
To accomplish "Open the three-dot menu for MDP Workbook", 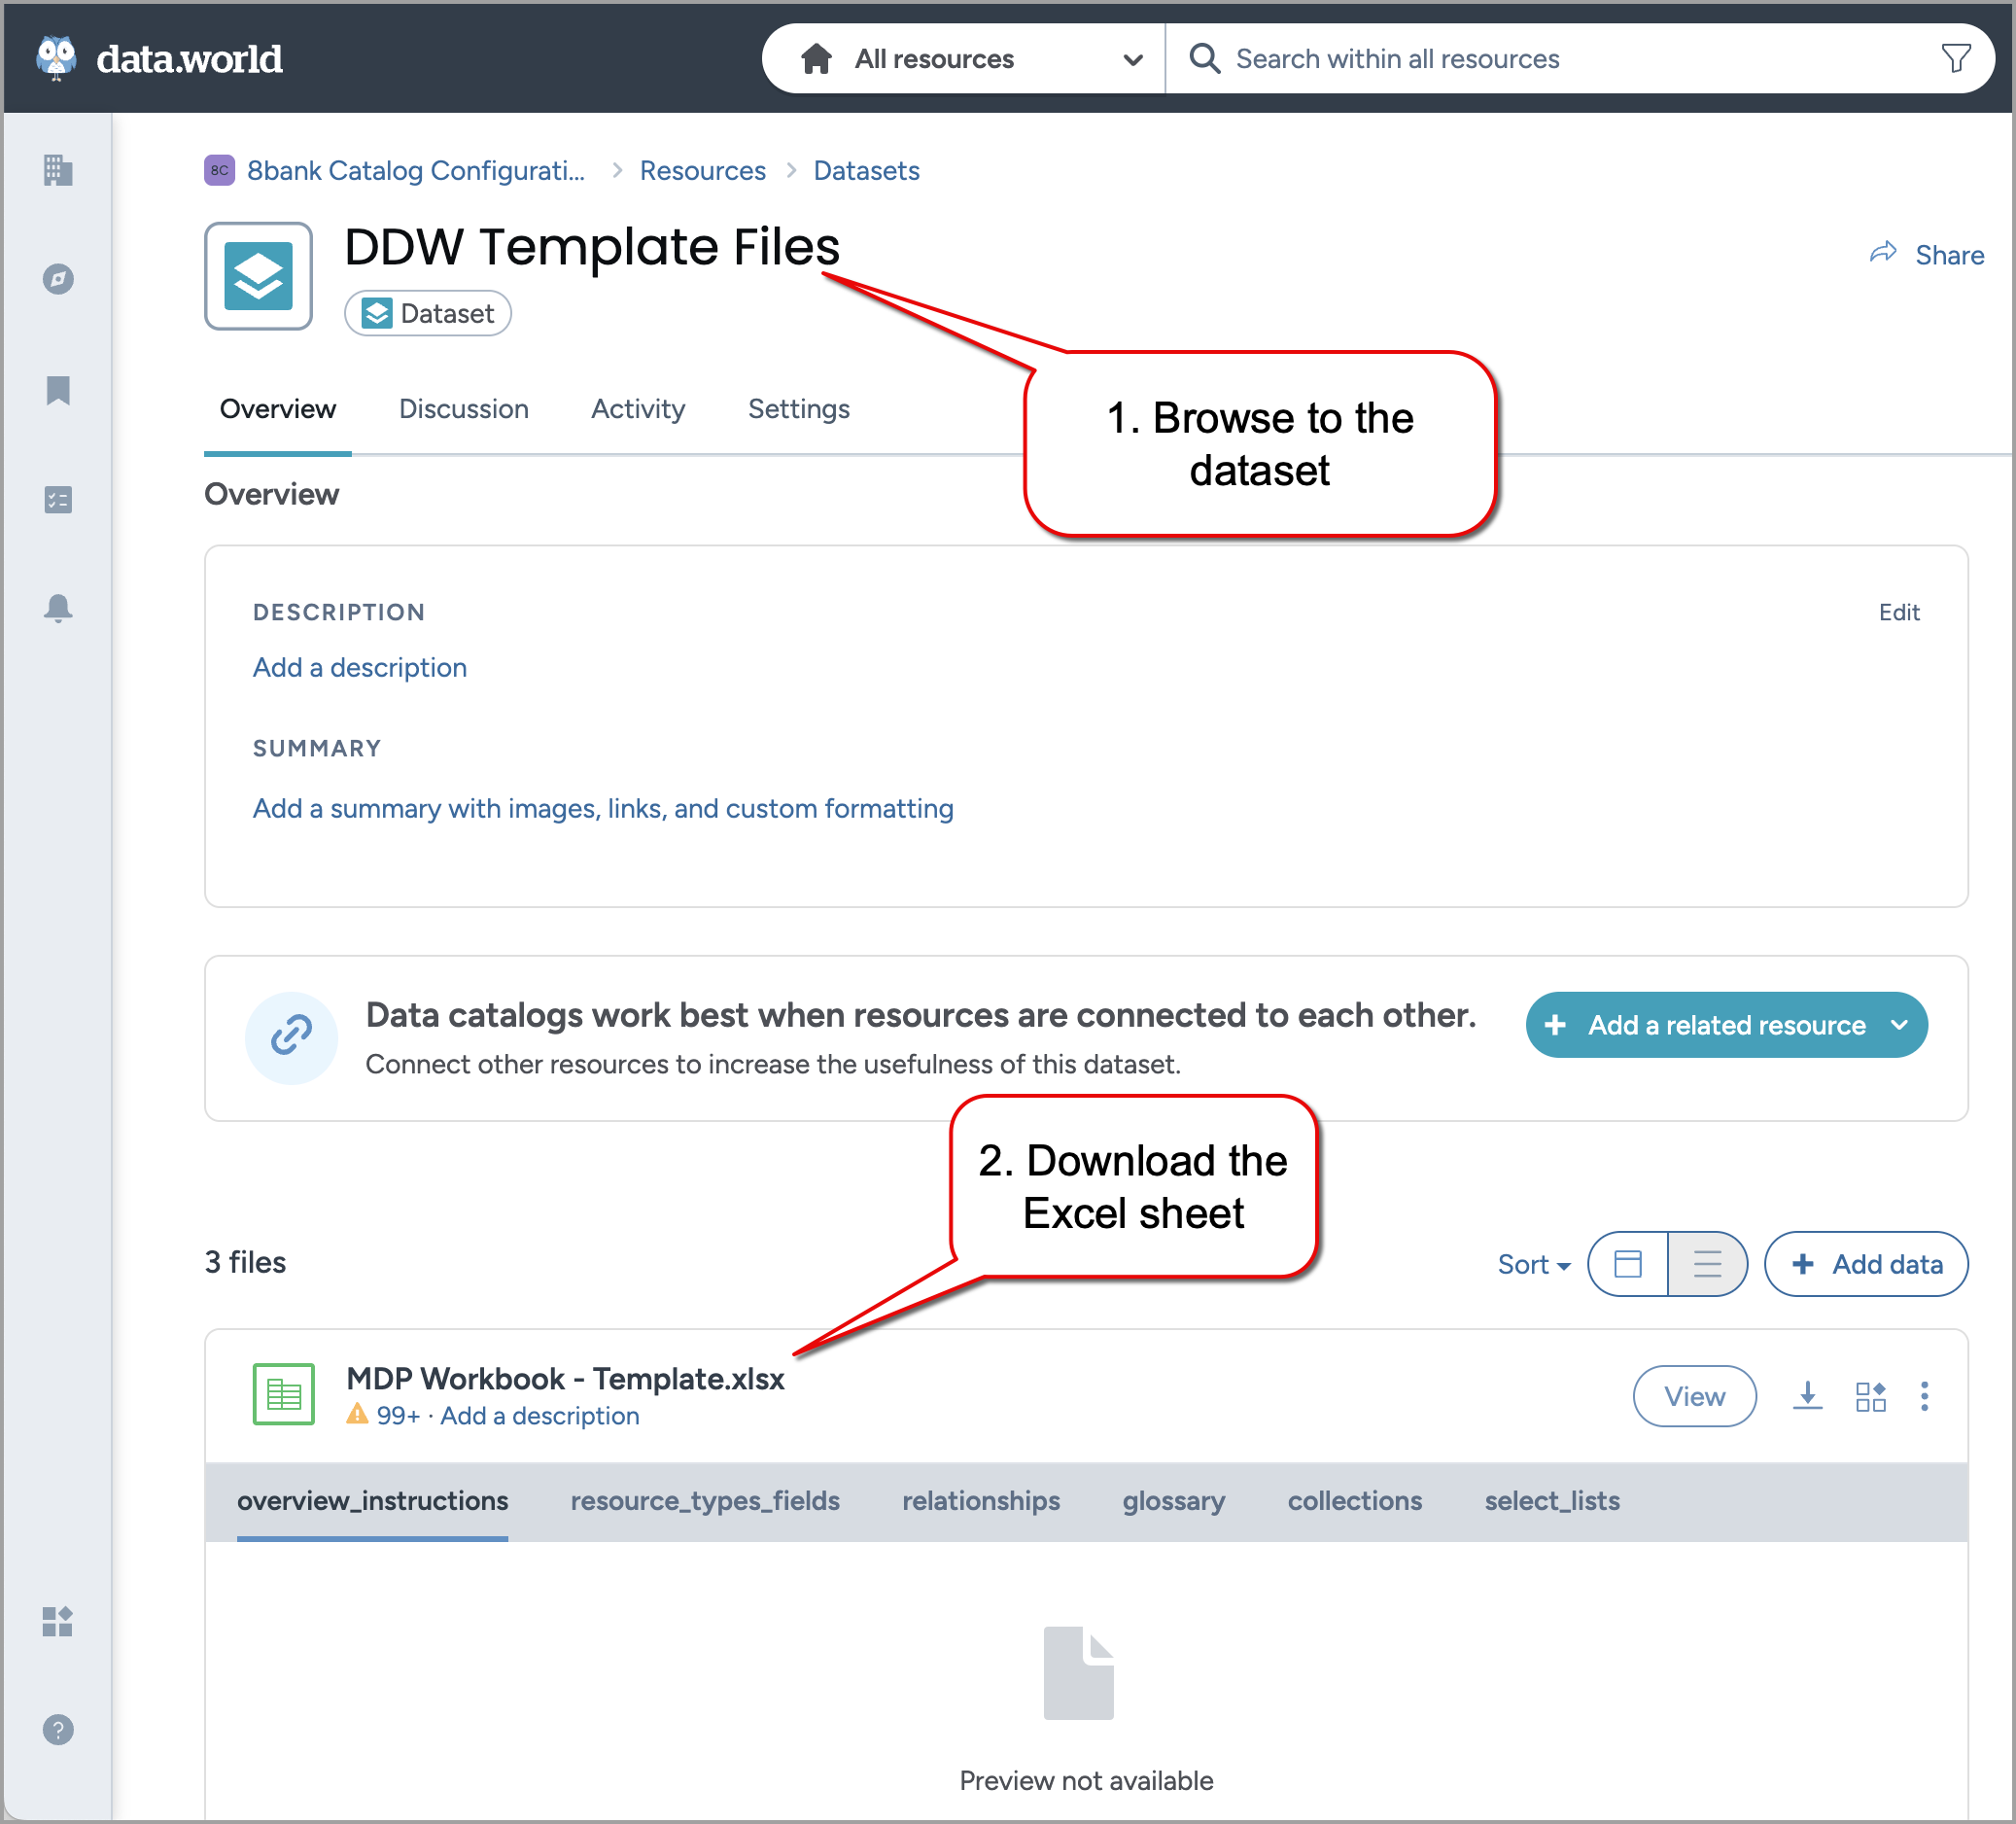I will 1924,1396.
